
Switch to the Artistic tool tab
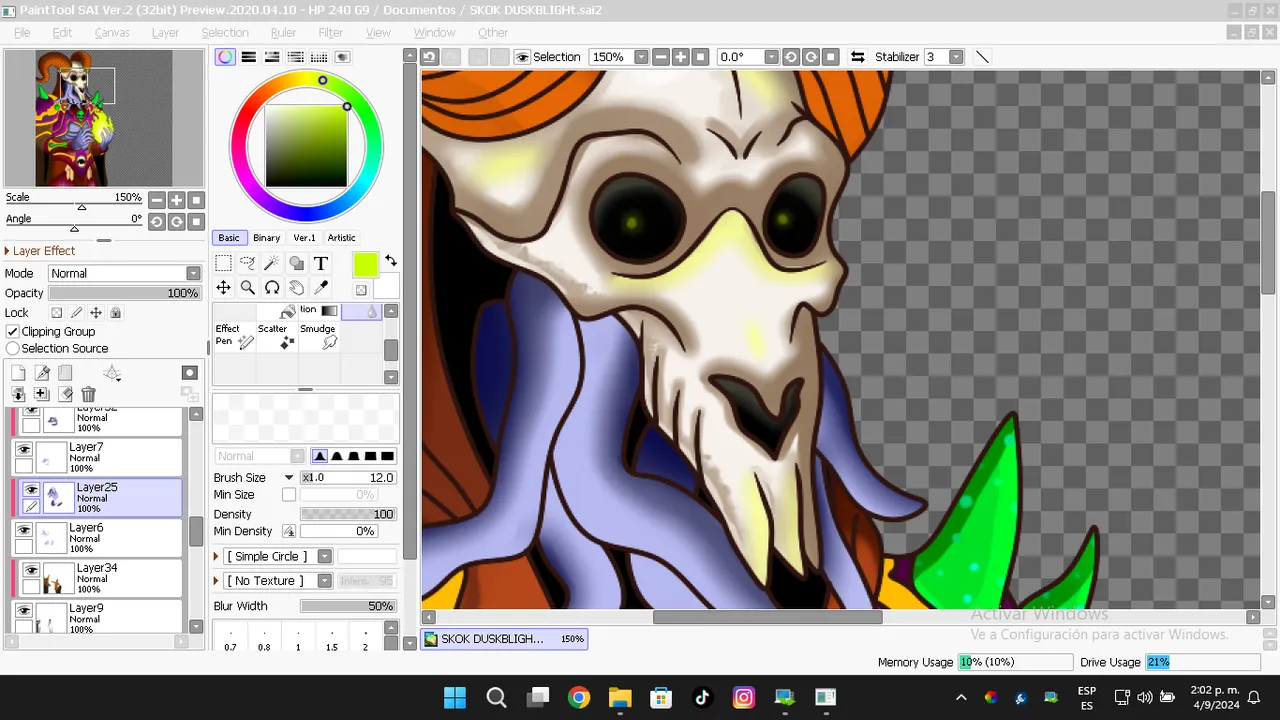[x=341, y=238]
